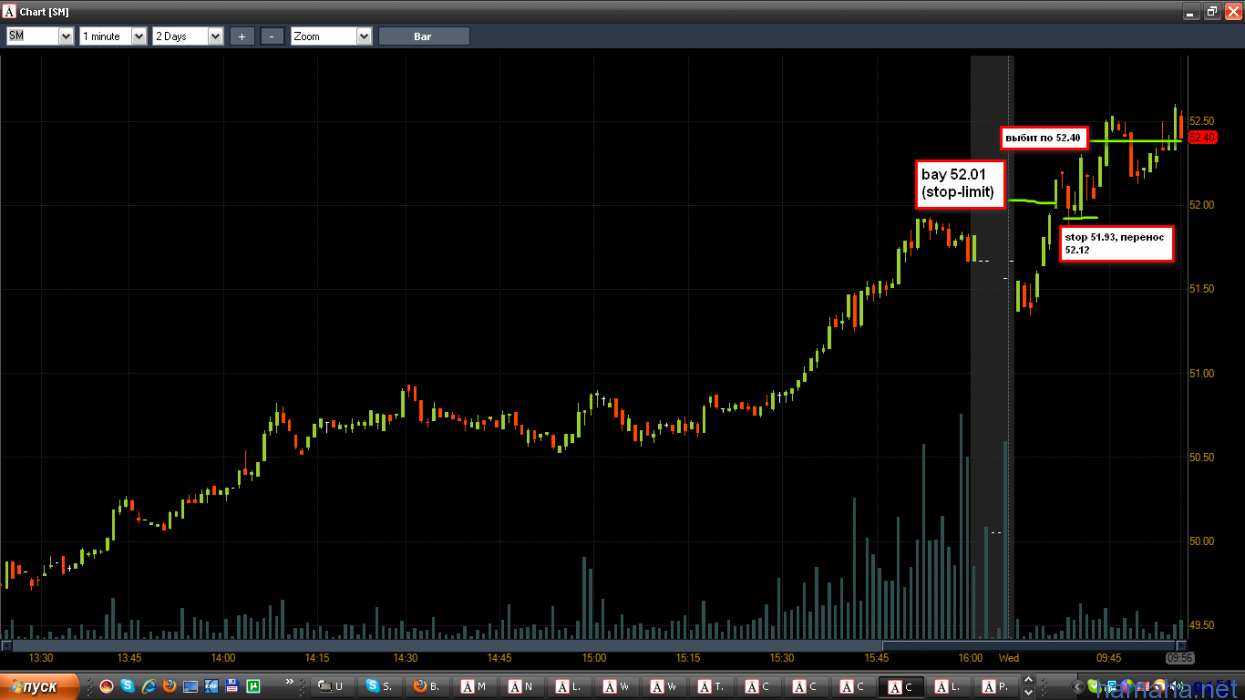Screen dimensions: 1245x700
Task: Click the Bar chart type button
Action: point(423,36)
